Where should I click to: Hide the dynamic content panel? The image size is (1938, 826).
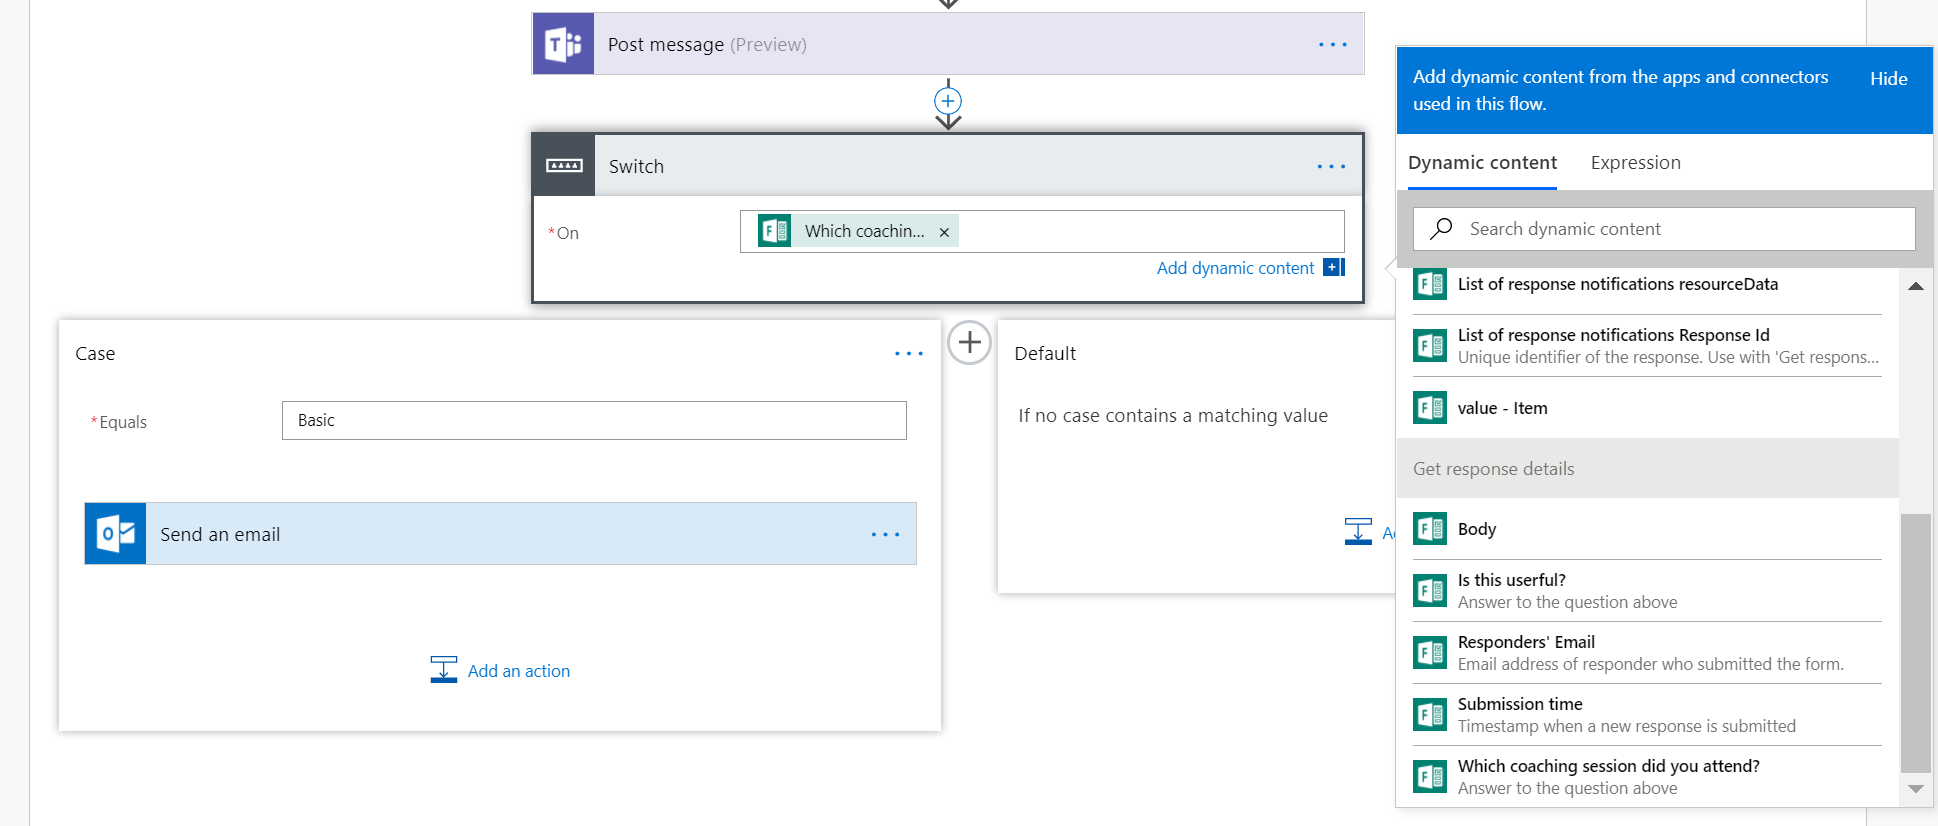pos(1888,79)
